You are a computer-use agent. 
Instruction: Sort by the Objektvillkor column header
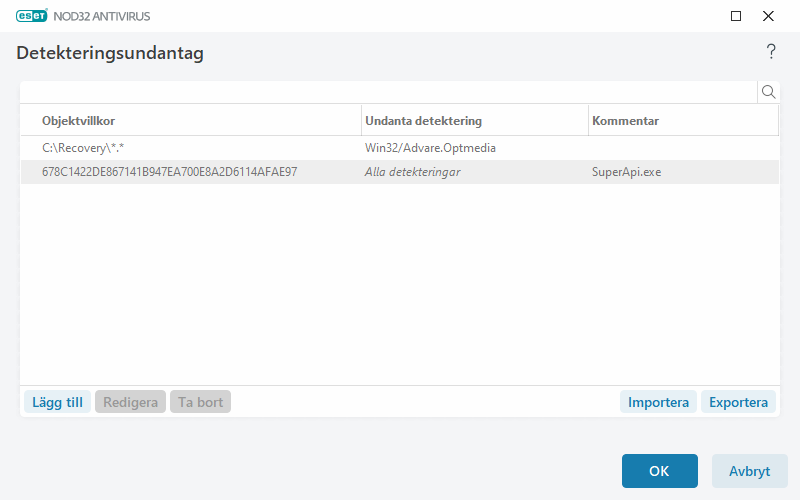click(x=190, y=121)
